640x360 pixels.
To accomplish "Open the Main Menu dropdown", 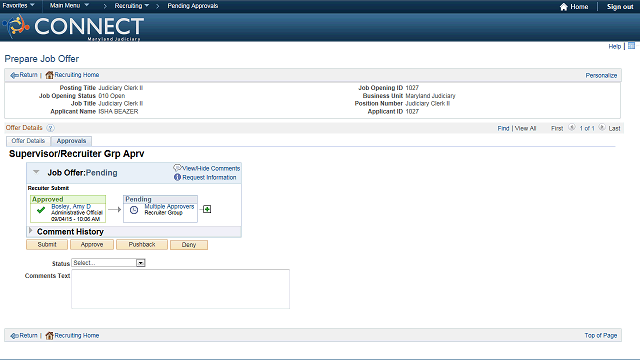I will pos(69,5).
